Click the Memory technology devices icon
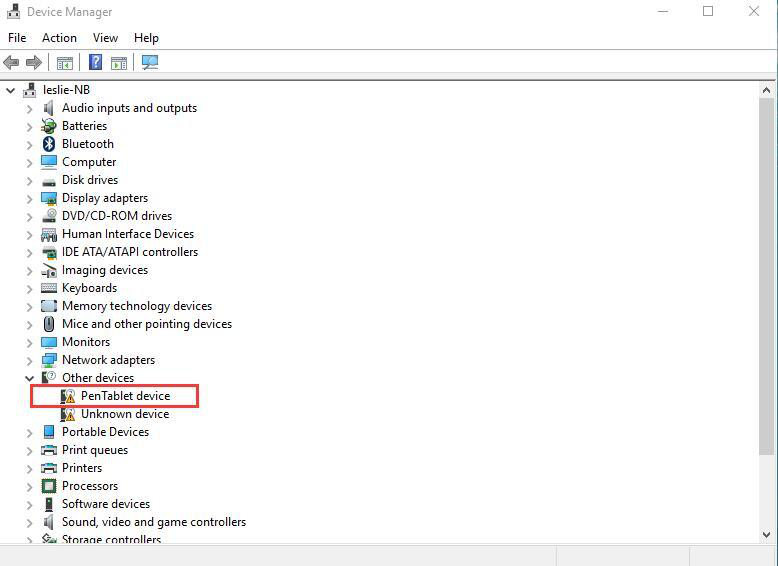Viewport: 778px width, 566px height. [x=49, y=306]
